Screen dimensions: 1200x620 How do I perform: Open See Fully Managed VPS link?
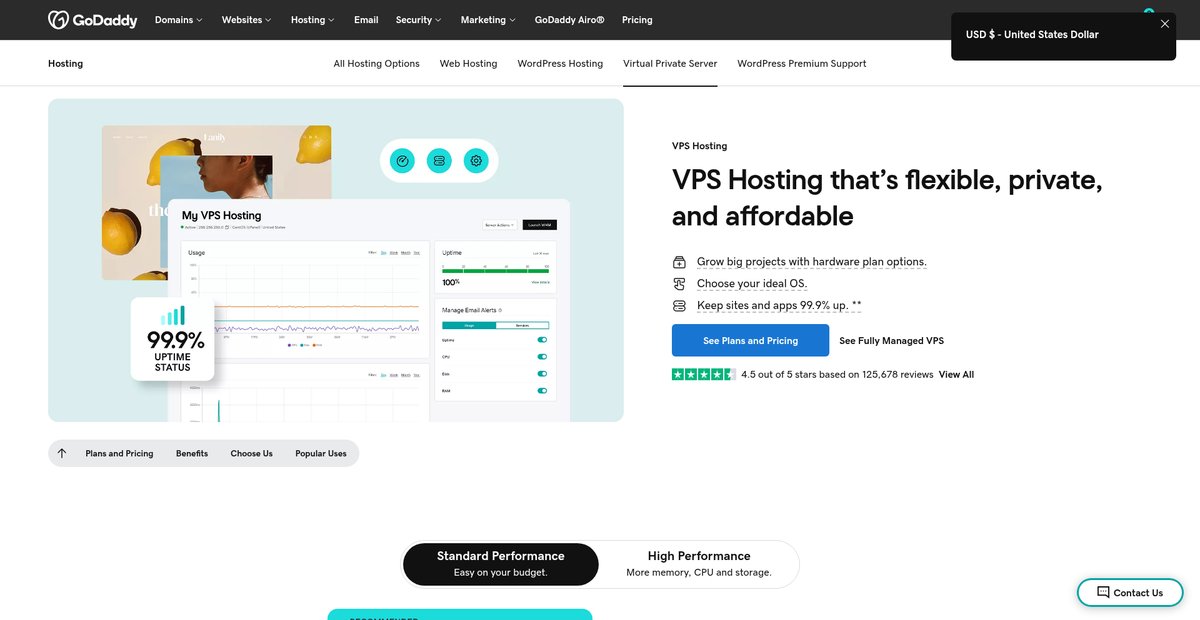[891, 341]
